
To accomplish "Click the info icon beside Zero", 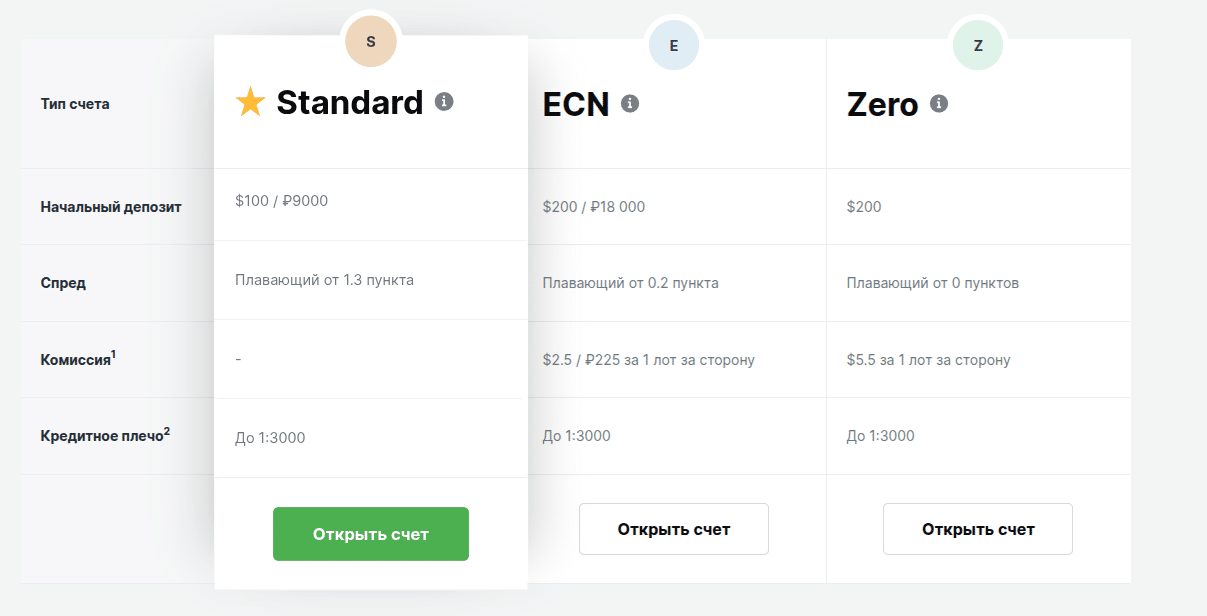I will (x=939, y=103).
